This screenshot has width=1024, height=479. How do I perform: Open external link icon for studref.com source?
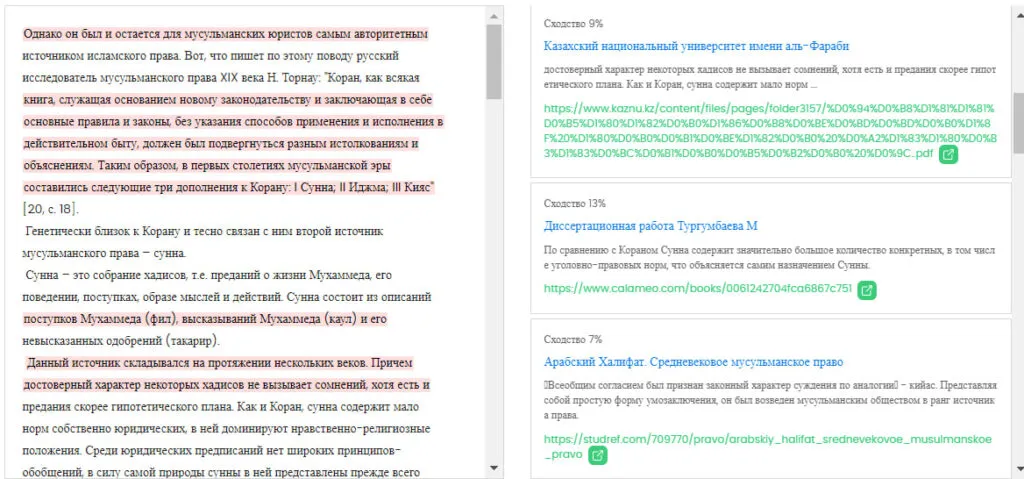597,455
